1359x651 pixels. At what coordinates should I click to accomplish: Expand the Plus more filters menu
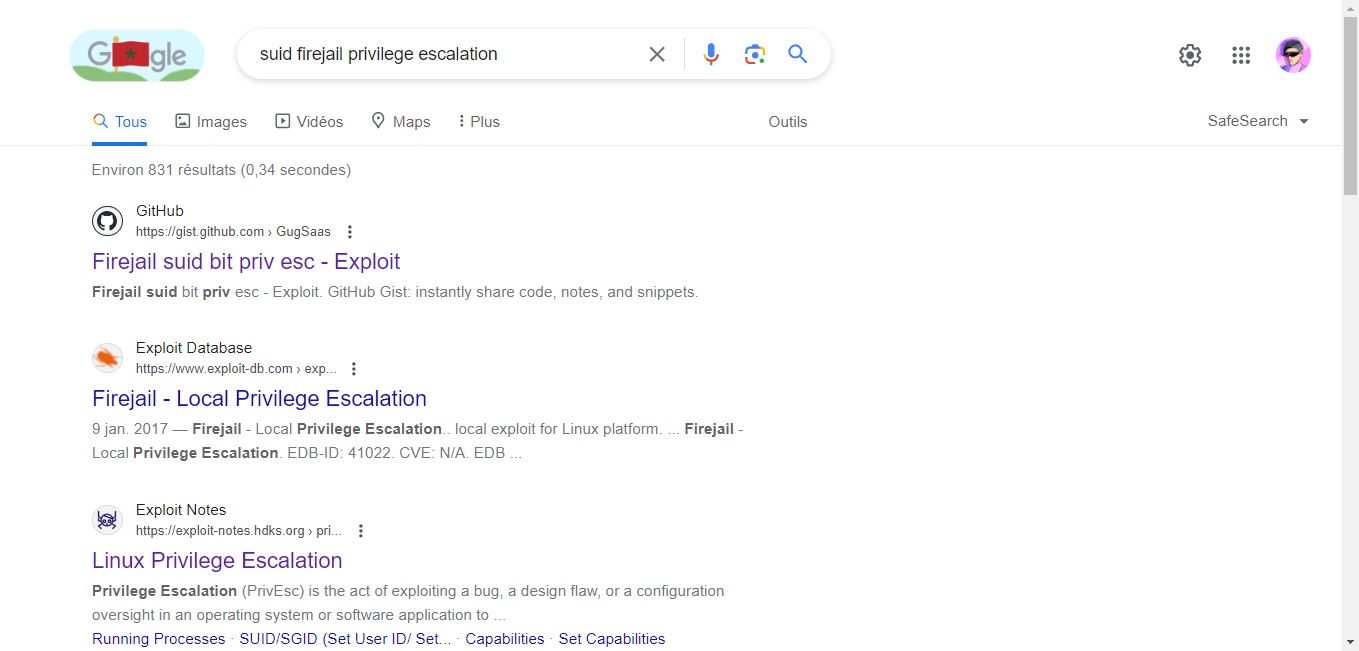pyautogui.click(x=478, y=122)
